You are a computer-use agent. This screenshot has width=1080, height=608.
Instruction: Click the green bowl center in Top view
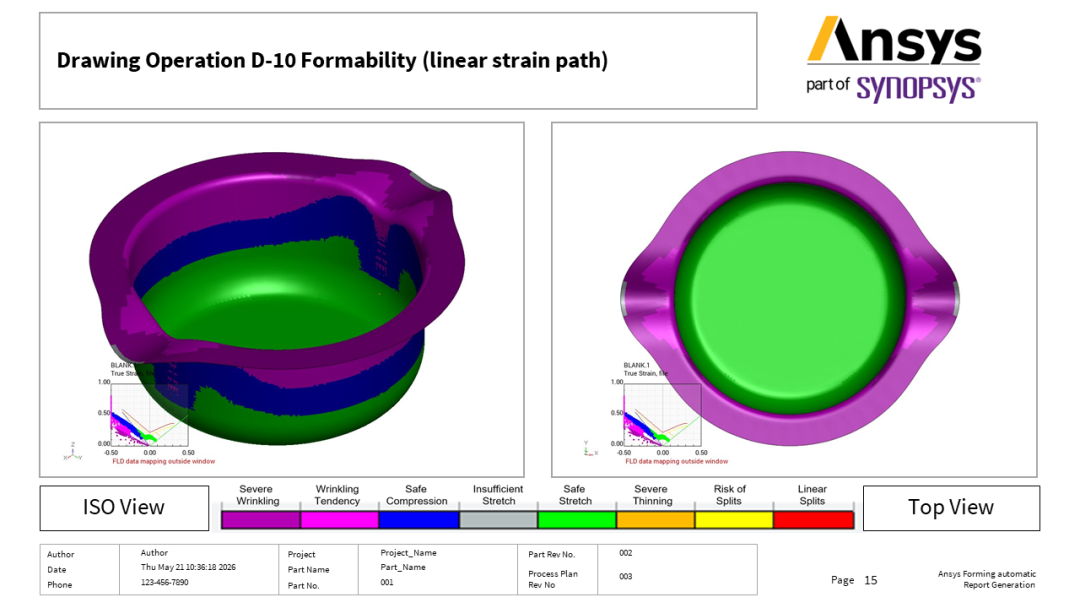click(x=790, y=298)
